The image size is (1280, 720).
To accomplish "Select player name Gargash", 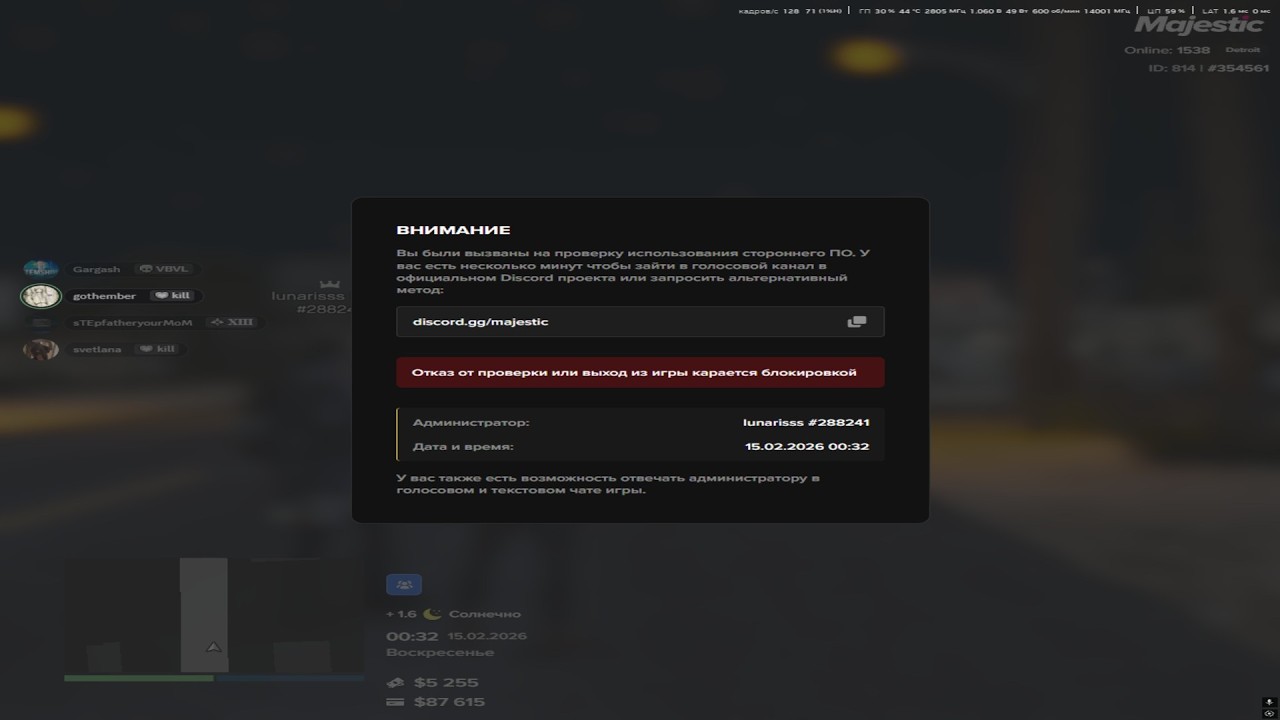I will pyautogui.click(x=96, y=269).
